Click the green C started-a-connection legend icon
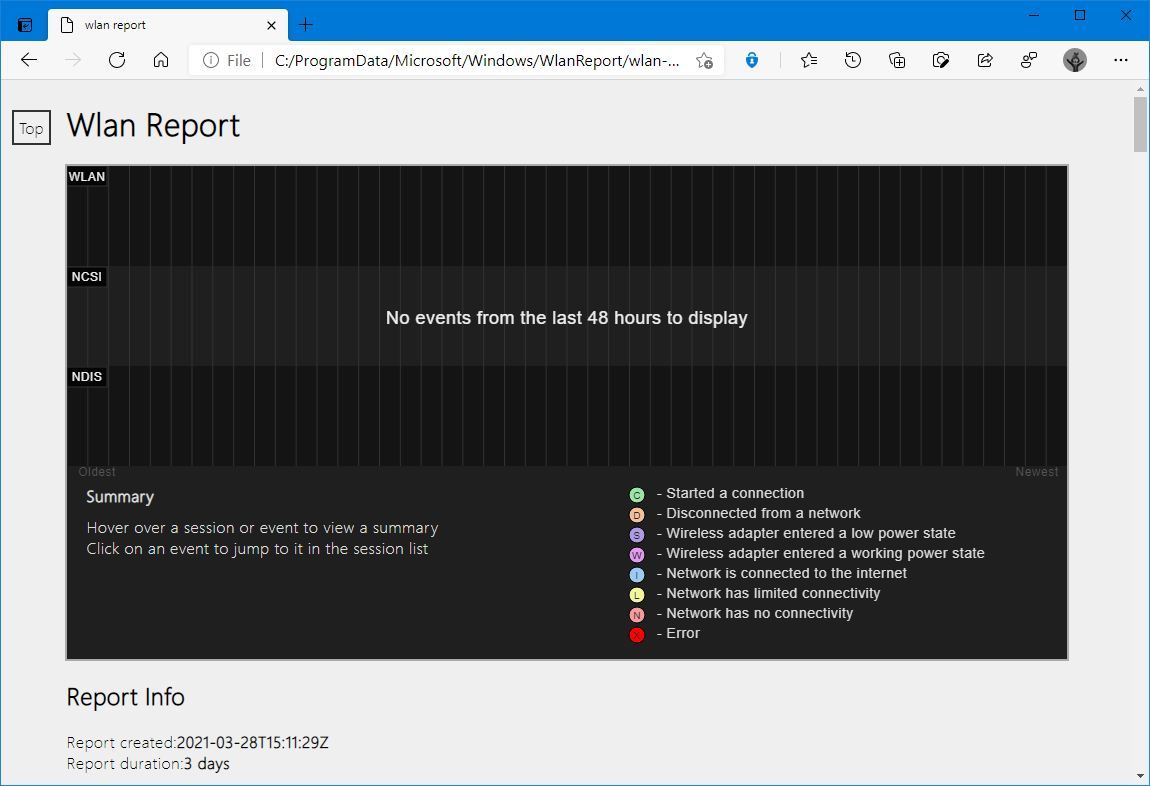The width and height of the screenshot is (1150, 786). tap(637, 494)
